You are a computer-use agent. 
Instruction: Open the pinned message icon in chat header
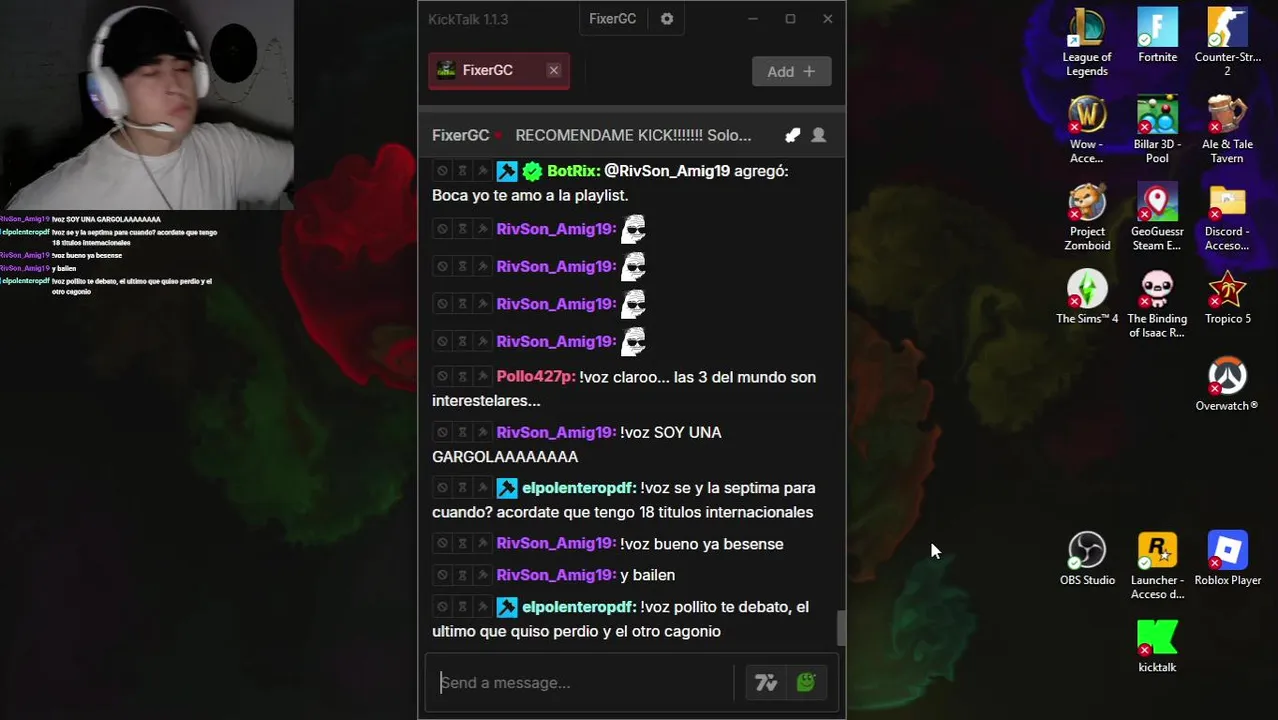(x=792, y=135)
